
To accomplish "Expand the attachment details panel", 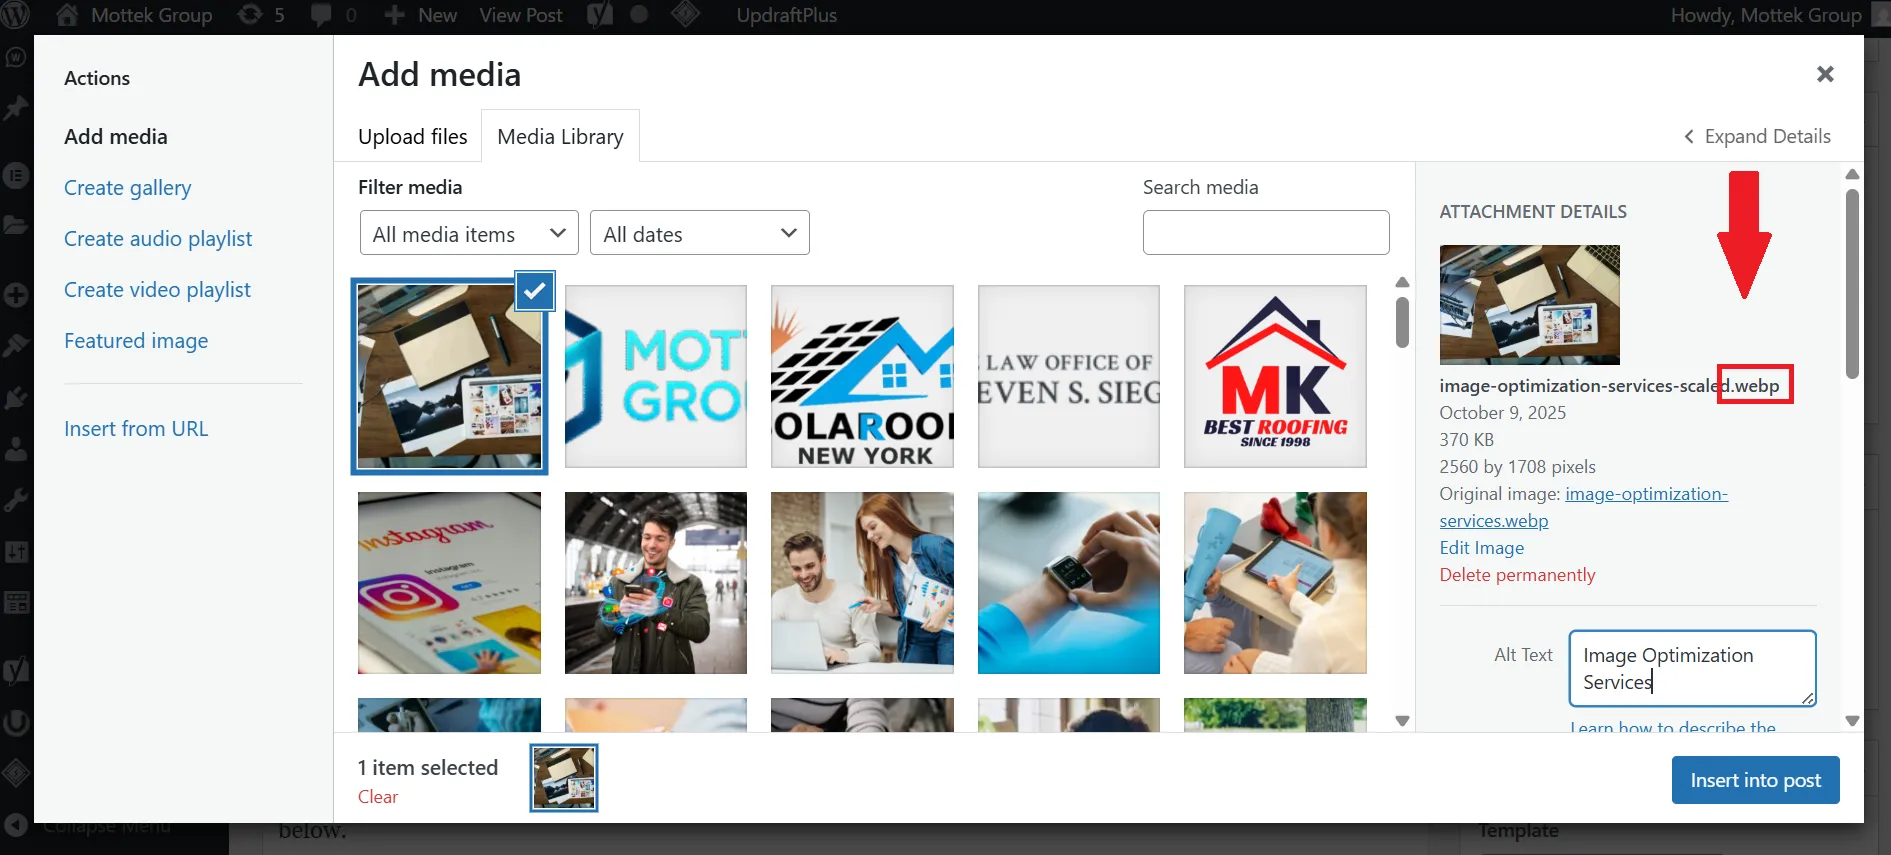I will click(1757, 136).
